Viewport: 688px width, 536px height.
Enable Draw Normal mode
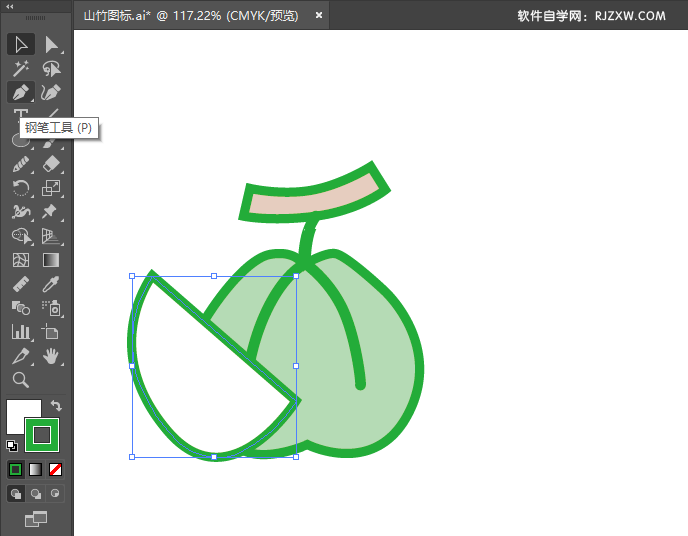click(x=16, y=493)
